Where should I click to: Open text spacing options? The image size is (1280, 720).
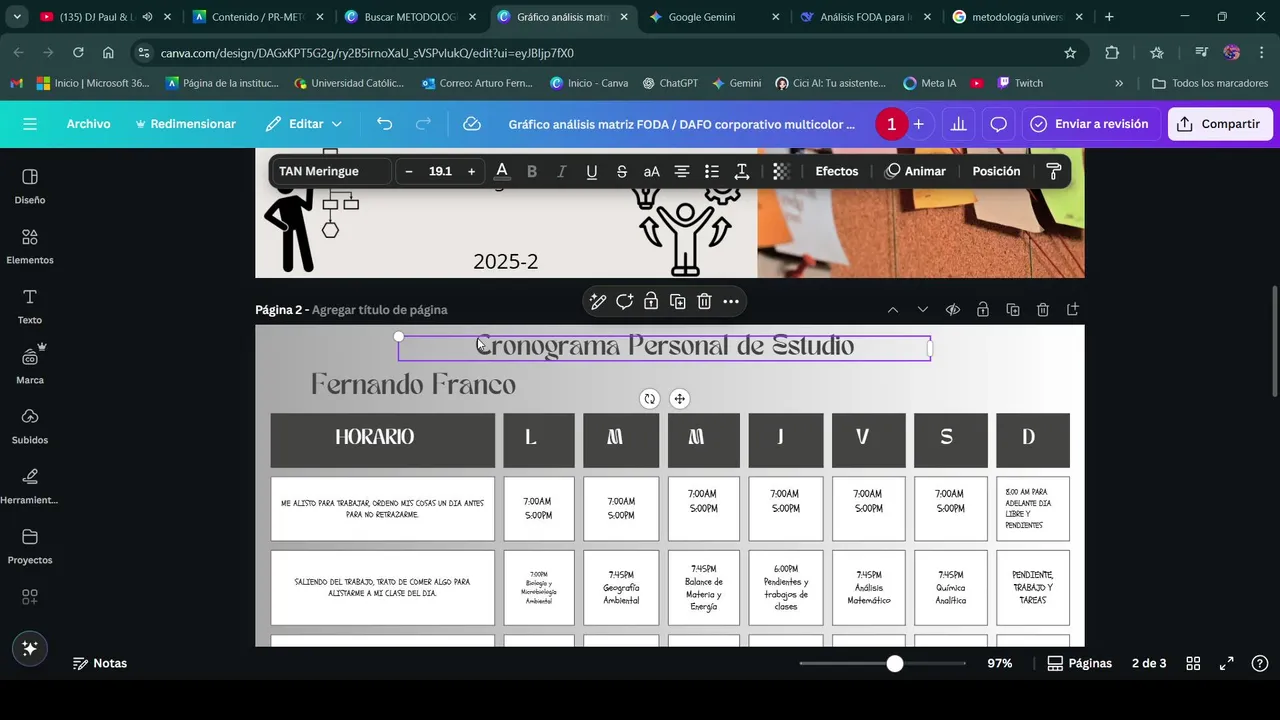click(742, 171)
